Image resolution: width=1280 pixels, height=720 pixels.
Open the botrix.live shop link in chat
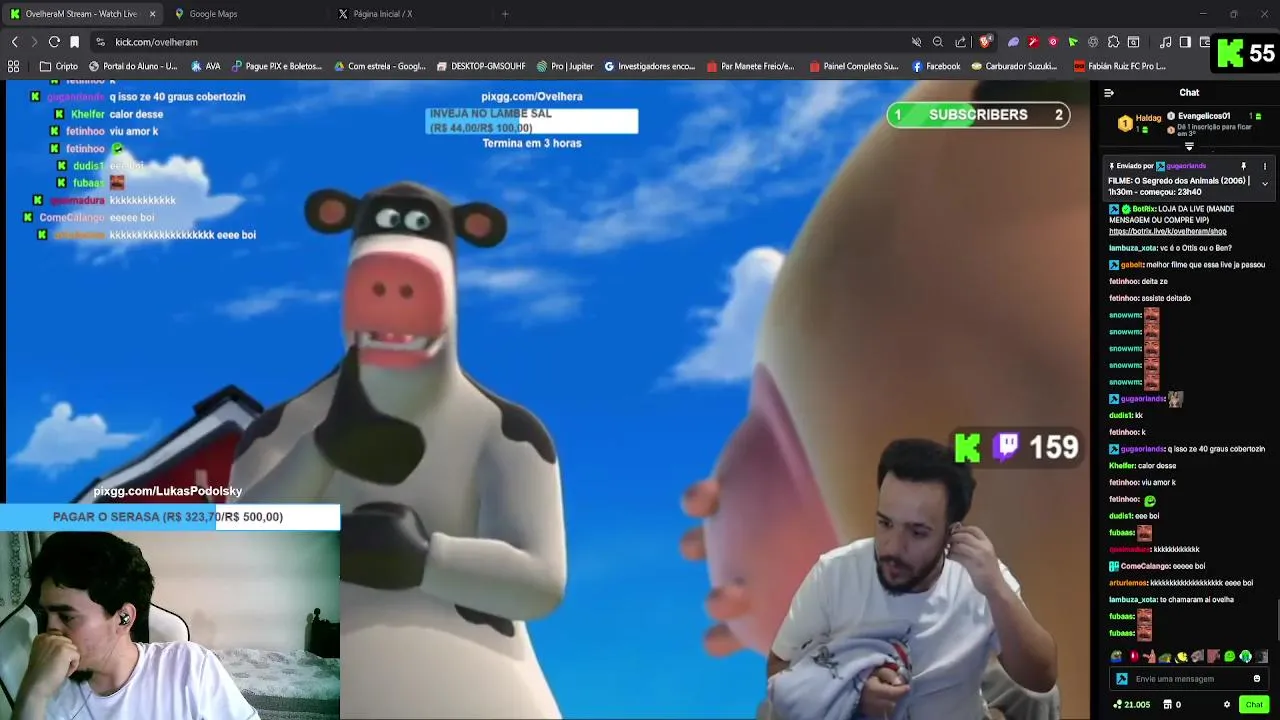coord(1167,231)
